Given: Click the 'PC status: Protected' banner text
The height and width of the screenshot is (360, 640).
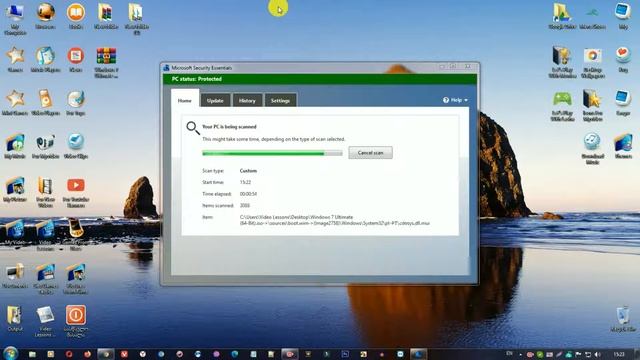Looking at the screenshot, I should (197, 79).
